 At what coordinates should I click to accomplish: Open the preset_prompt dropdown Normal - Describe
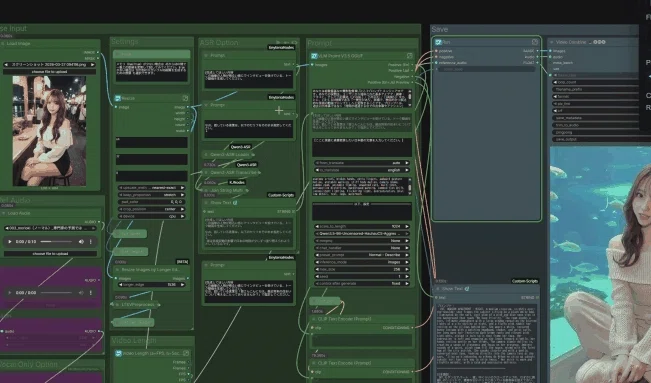362,255
